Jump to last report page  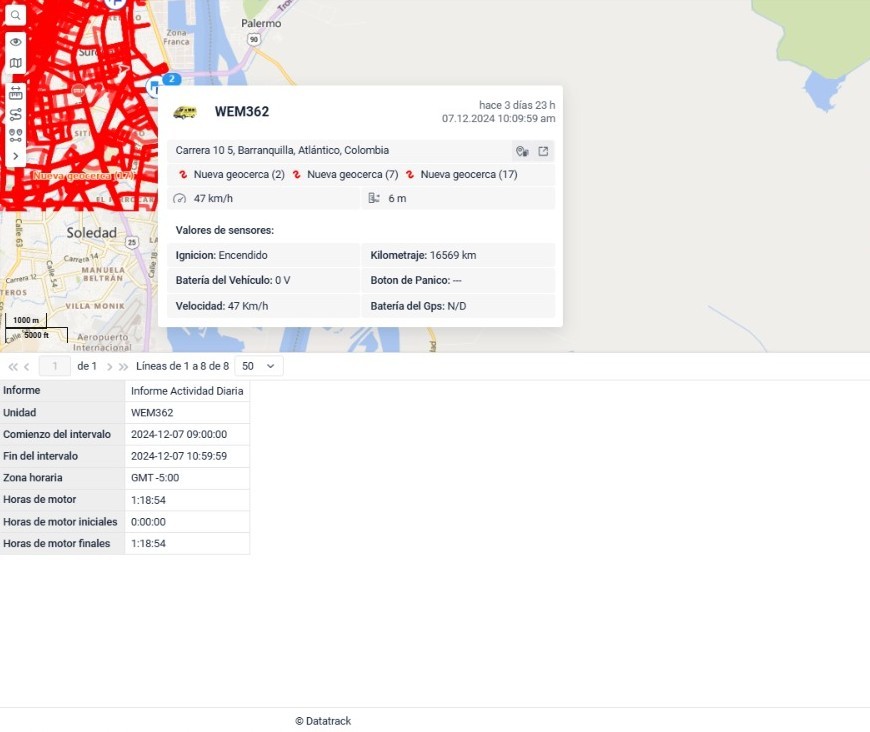tap(124, 367)
